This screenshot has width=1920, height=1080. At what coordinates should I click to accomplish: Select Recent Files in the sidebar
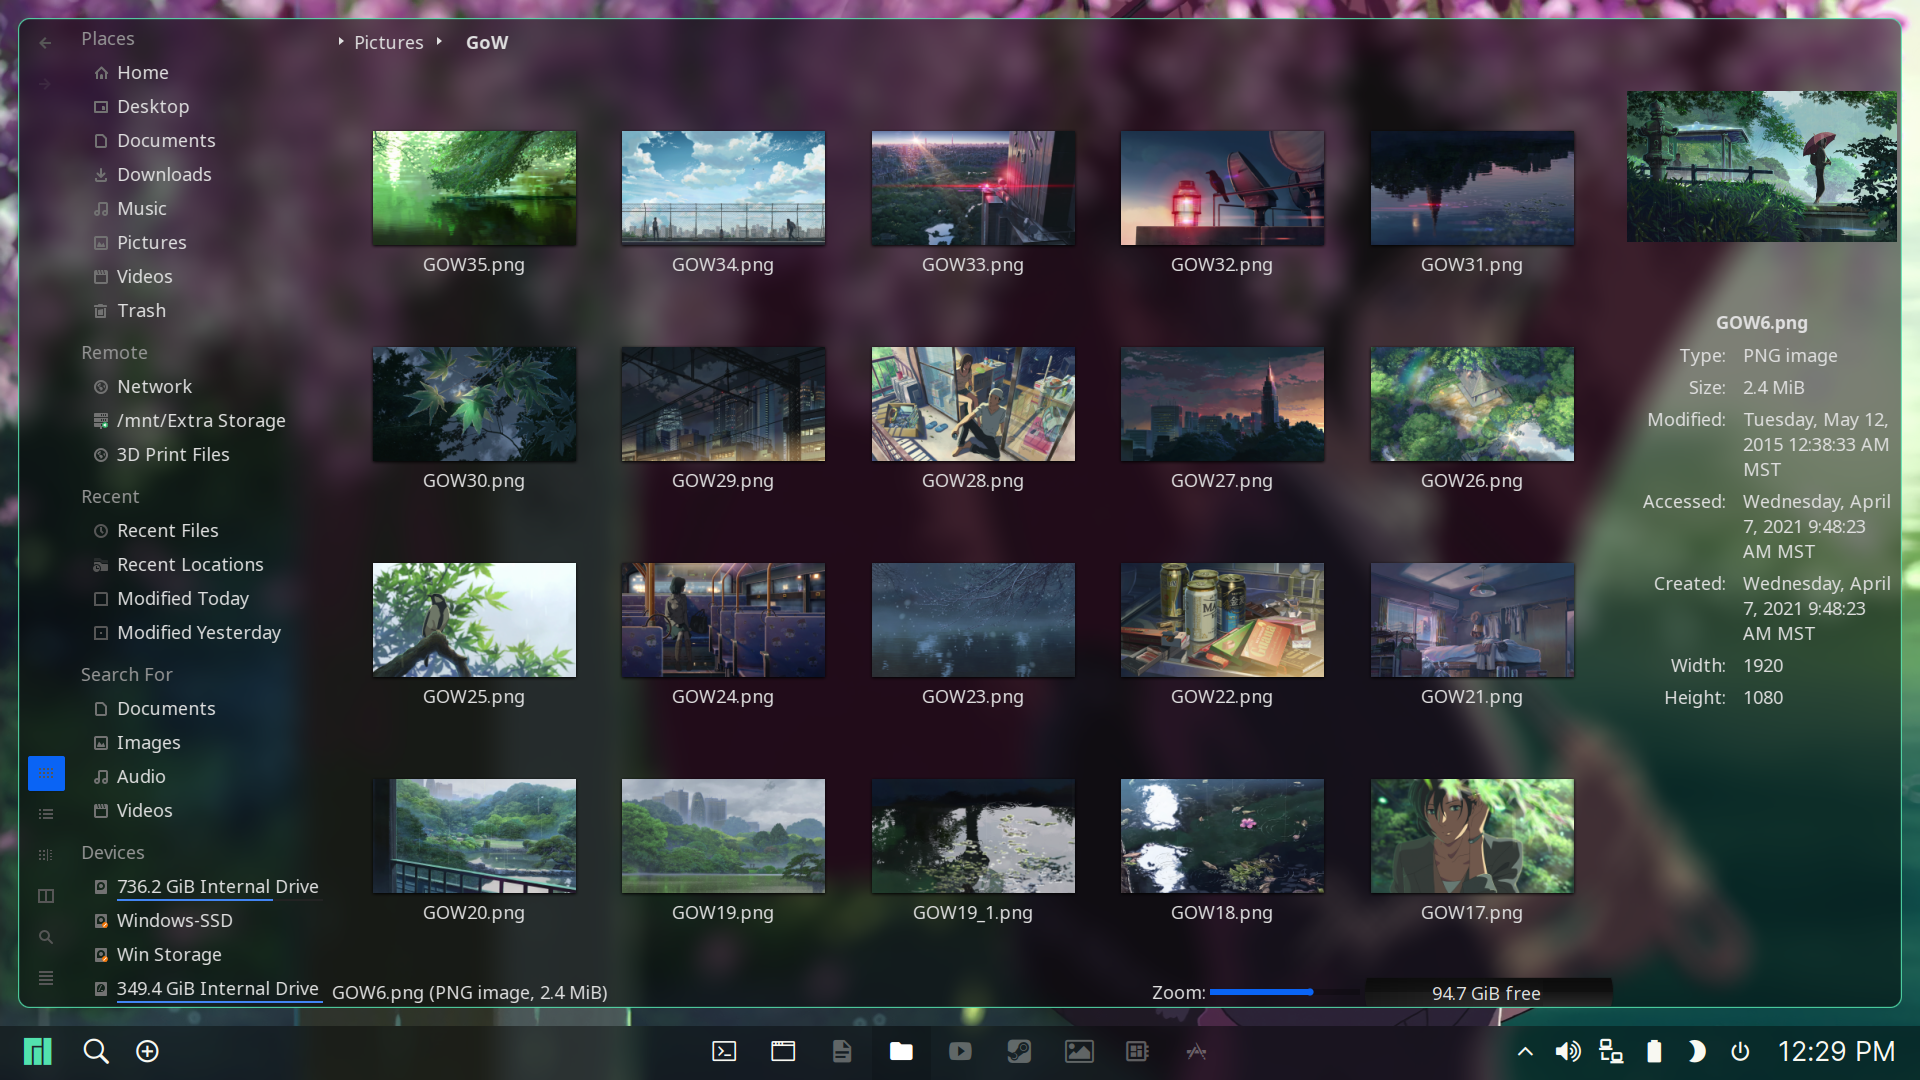(167, 531)
